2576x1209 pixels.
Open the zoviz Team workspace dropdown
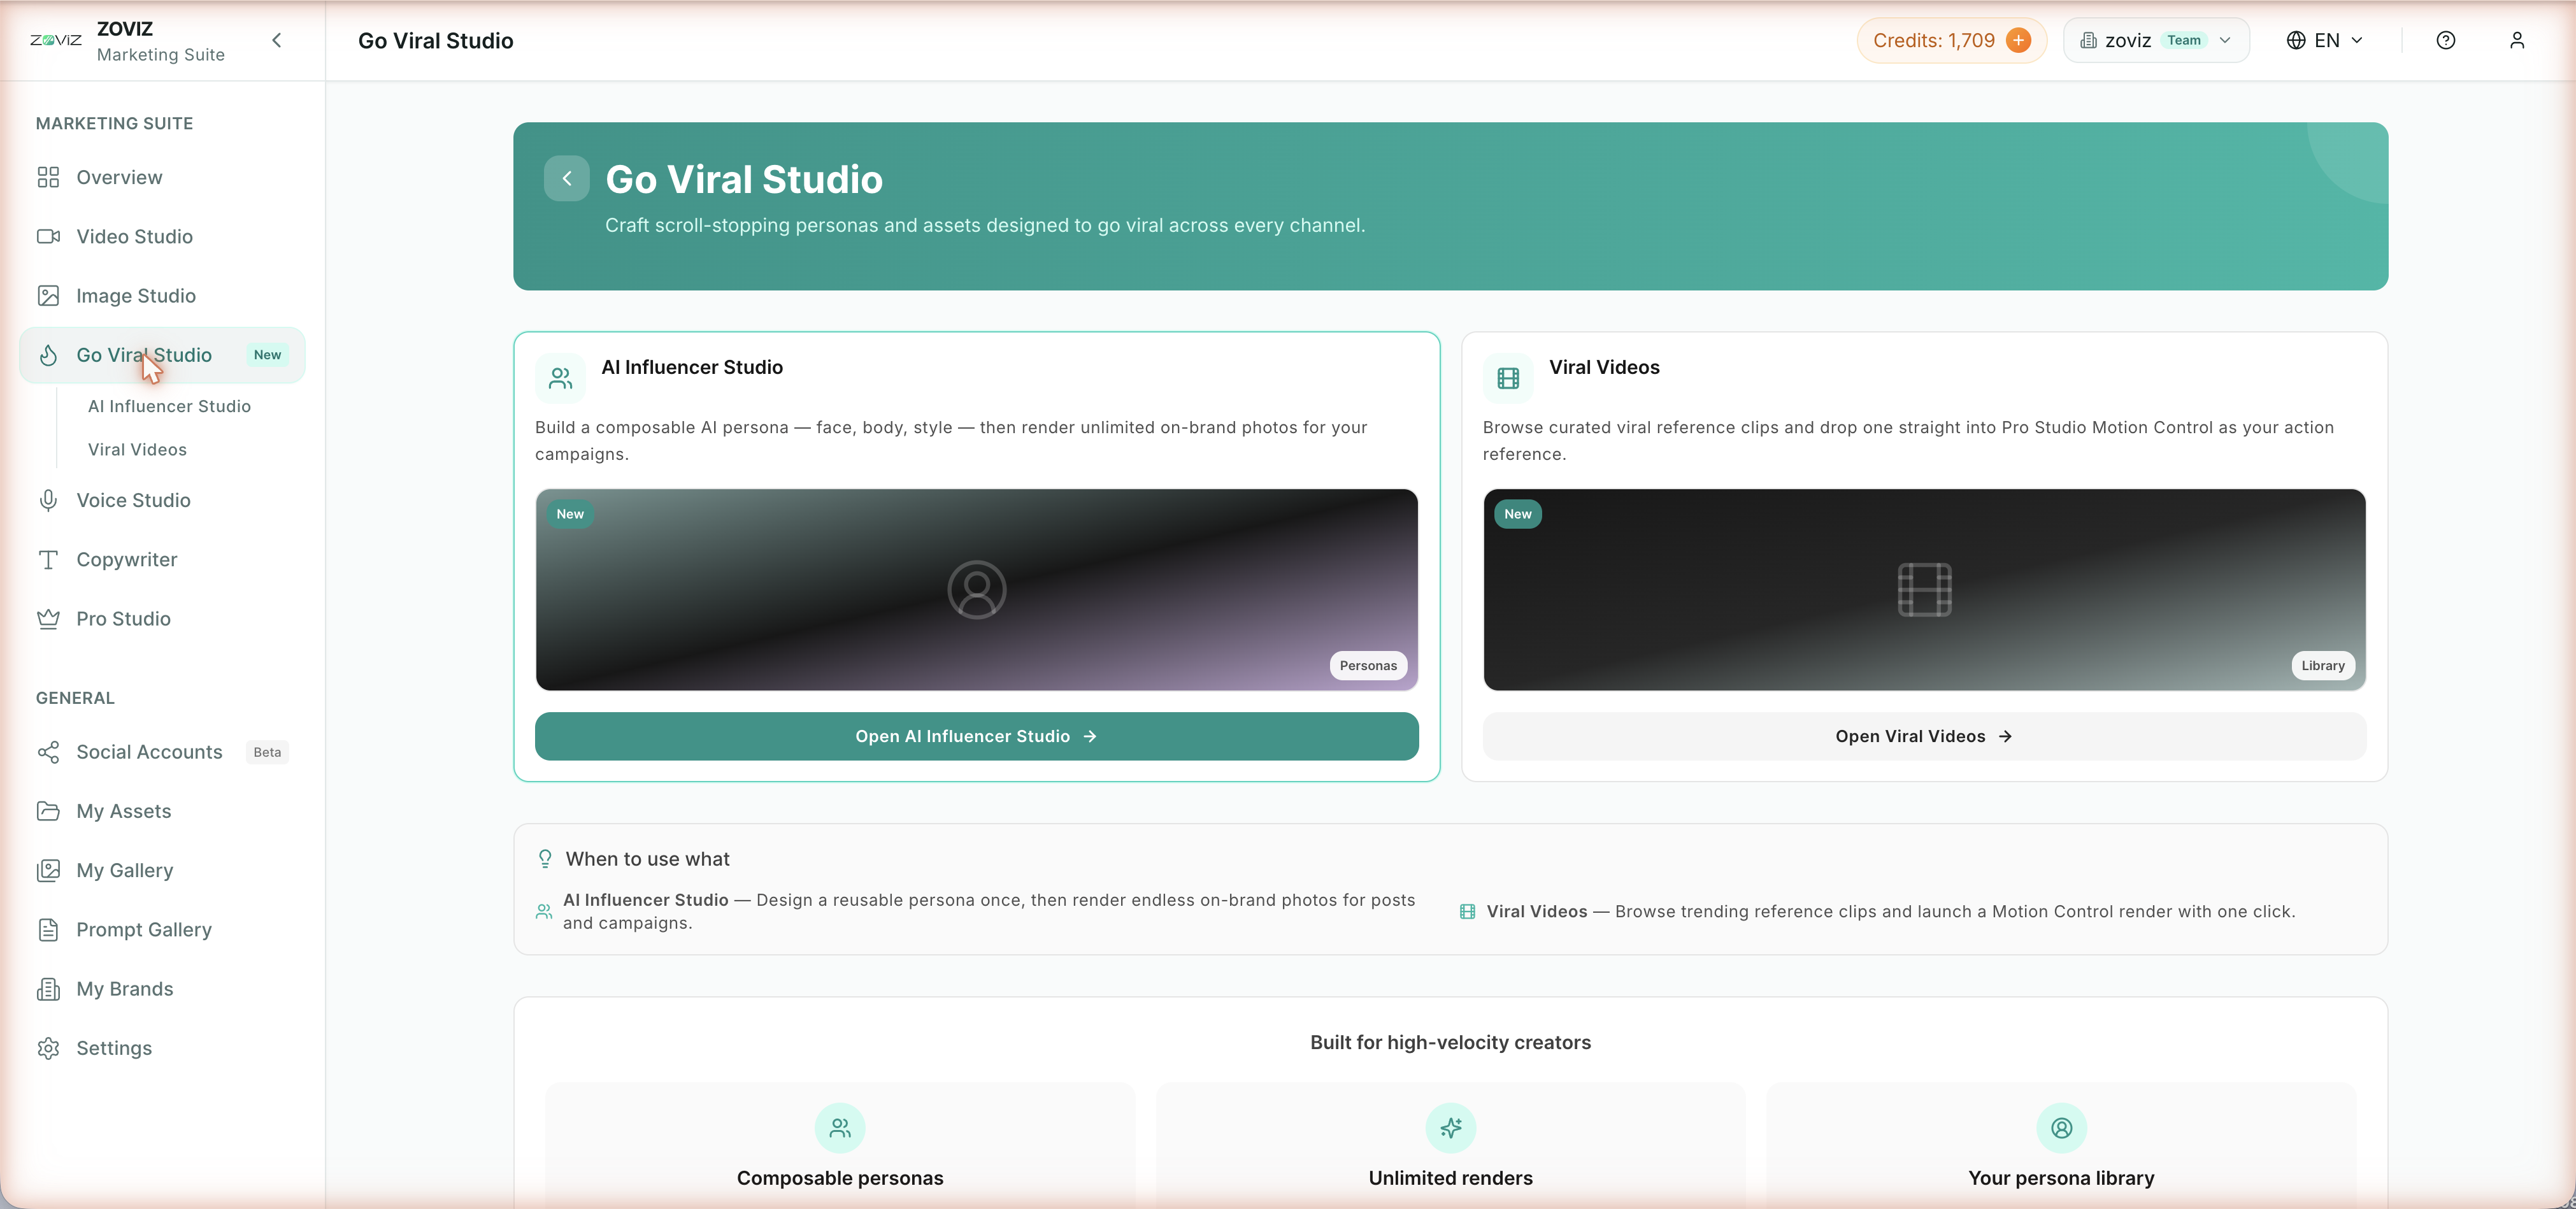click(x=2156, y=40)
